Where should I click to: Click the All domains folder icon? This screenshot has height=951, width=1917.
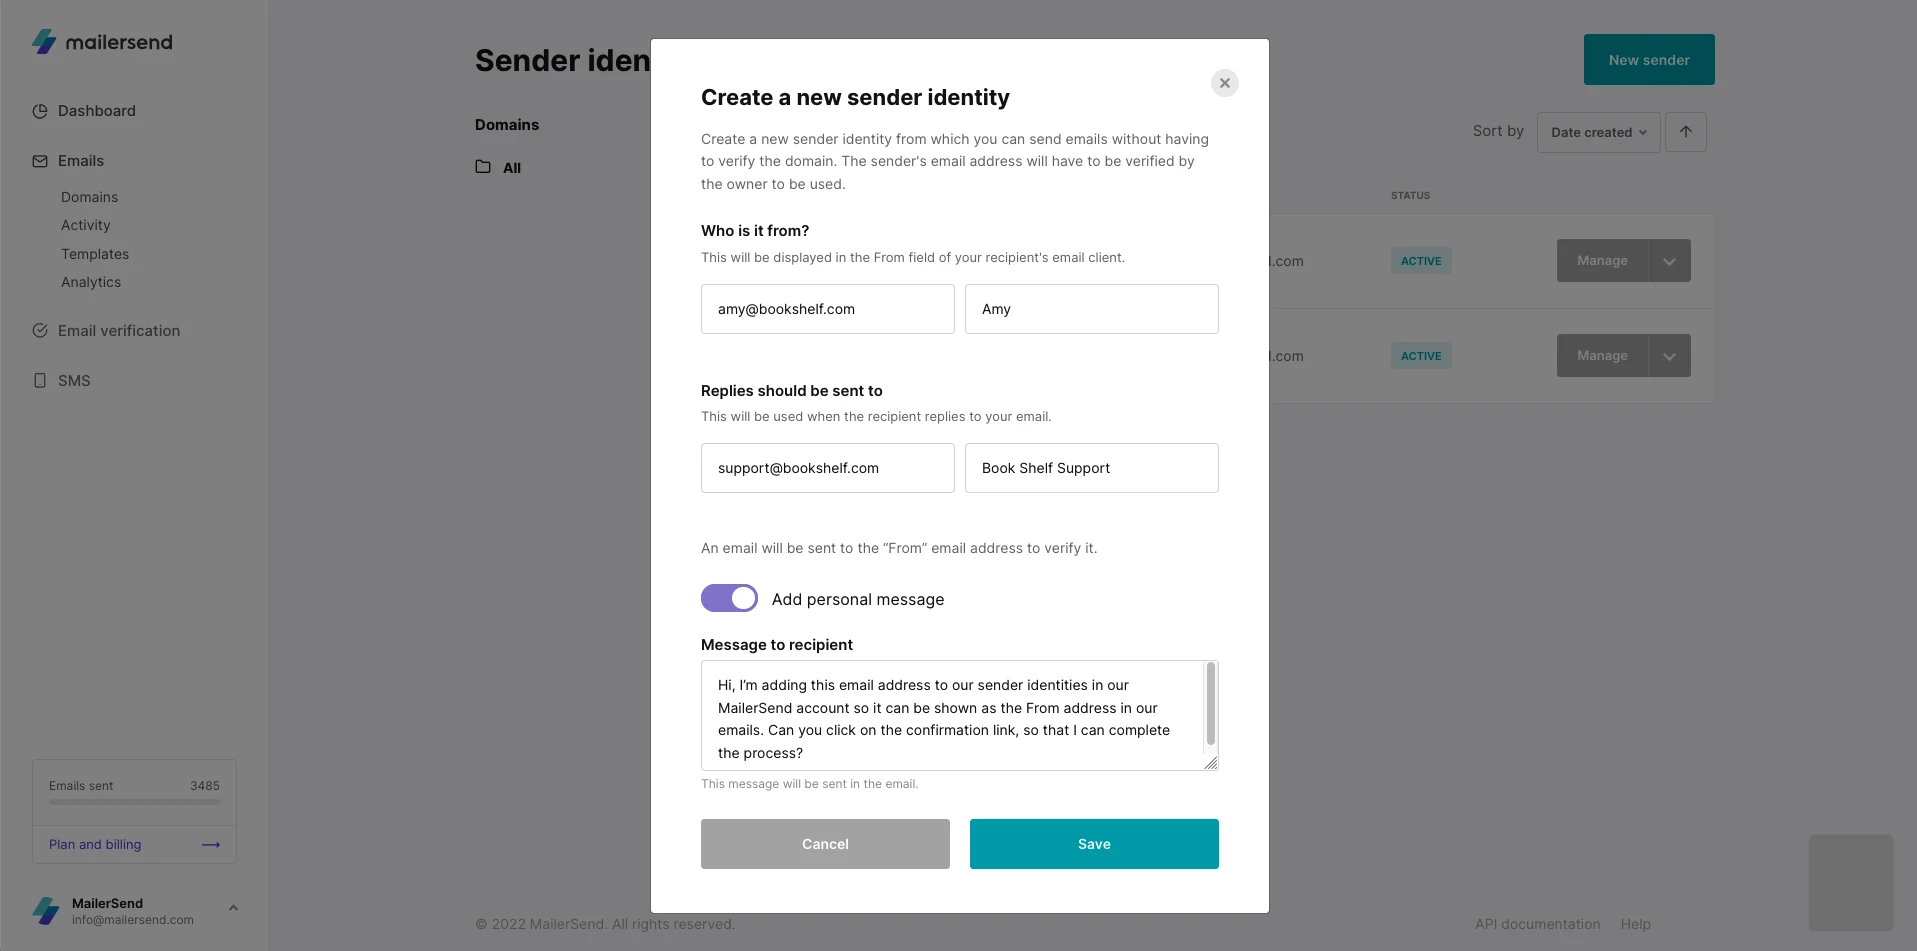point(483,167)
